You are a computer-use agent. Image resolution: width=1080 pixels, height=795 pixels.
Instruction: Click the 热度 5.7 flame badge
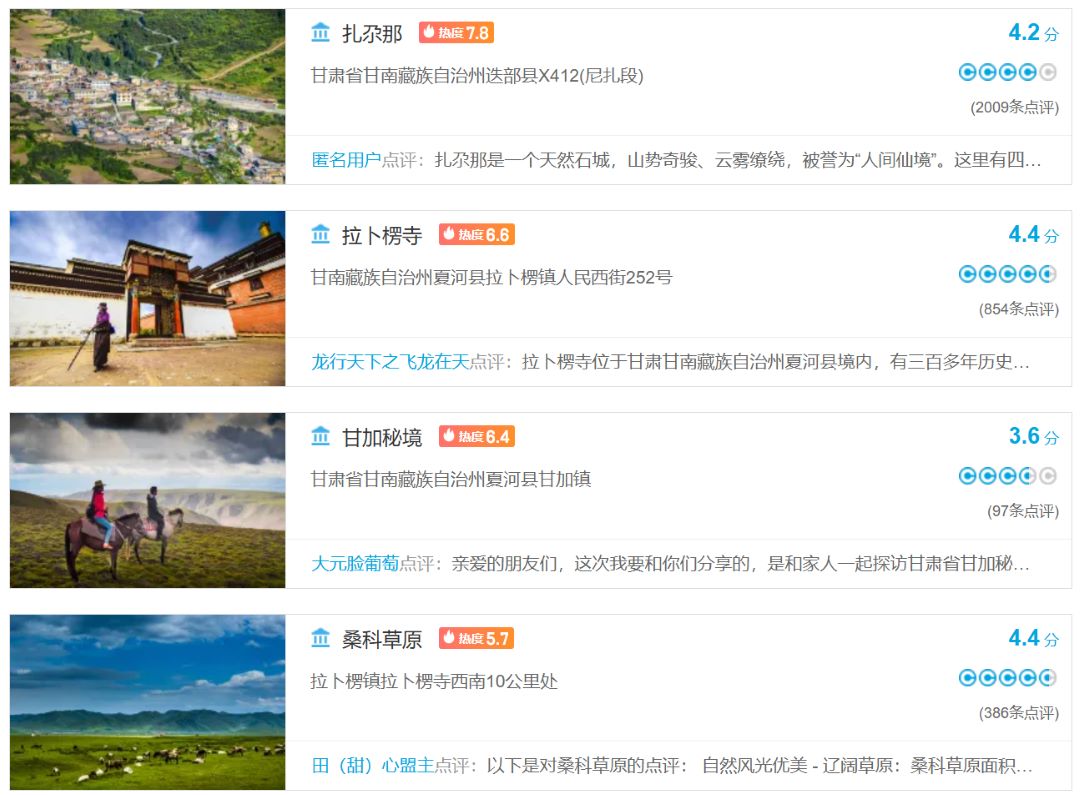click(477, 638)
